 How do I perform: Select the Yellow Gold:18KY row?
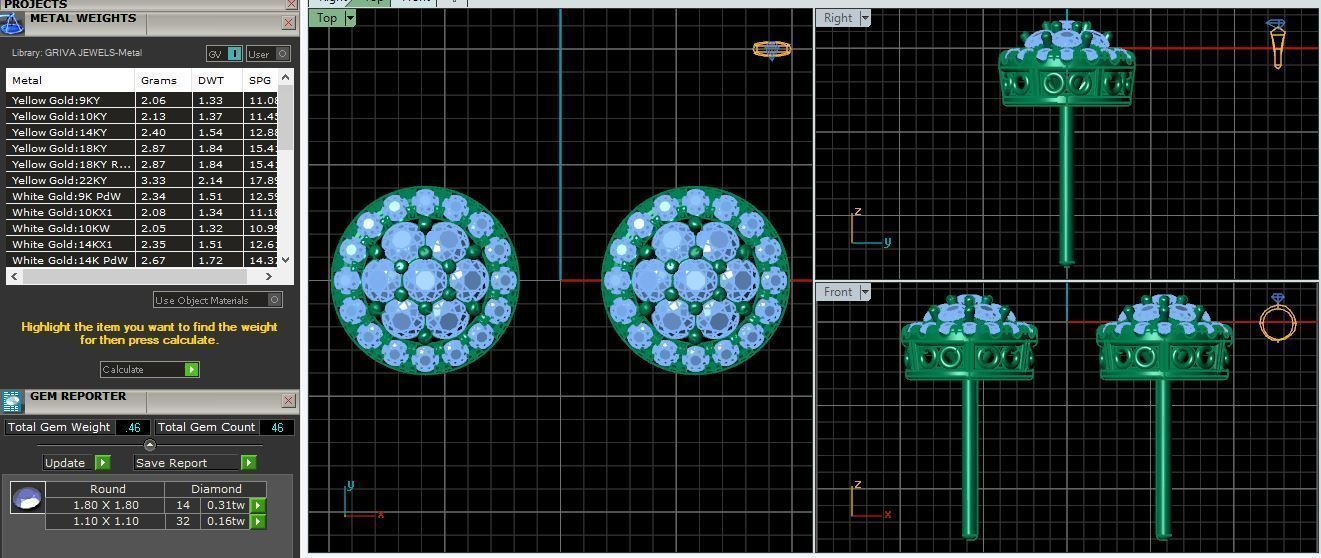click(x=142, y=148)
